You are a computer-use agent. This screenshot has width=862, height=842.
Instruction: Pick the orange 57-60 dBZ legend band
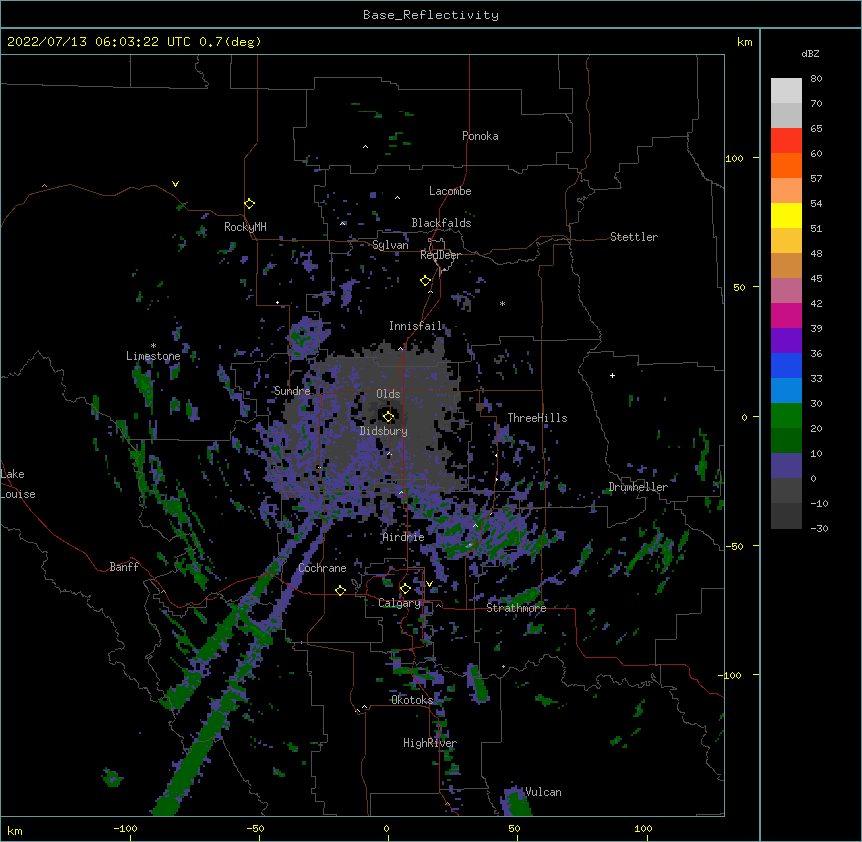click(786, 165)
